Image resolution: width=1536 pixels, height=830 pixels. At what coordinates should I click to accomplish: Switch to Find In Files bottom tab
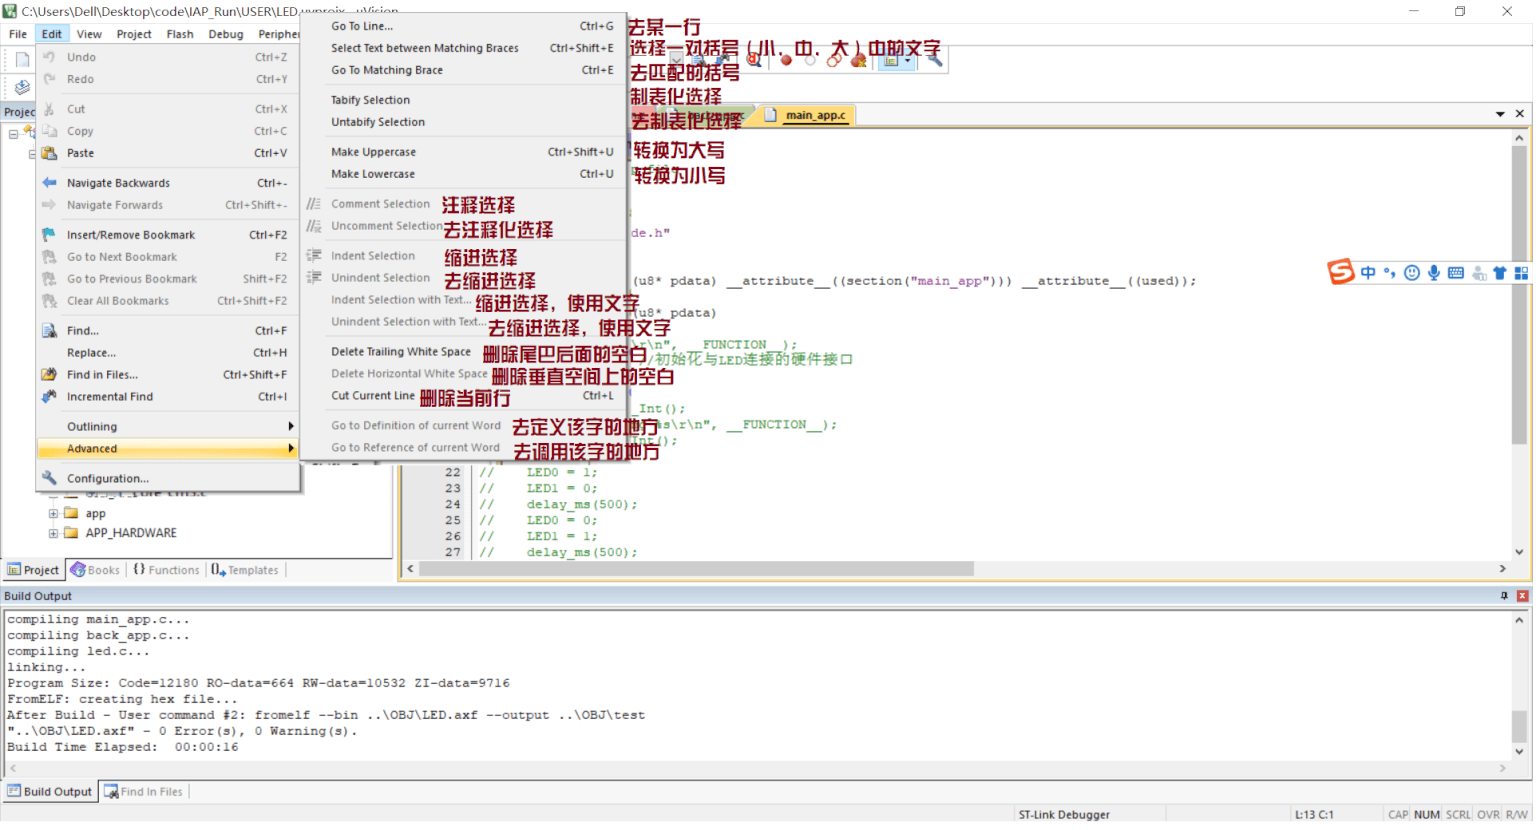click(x=144, y=792)
